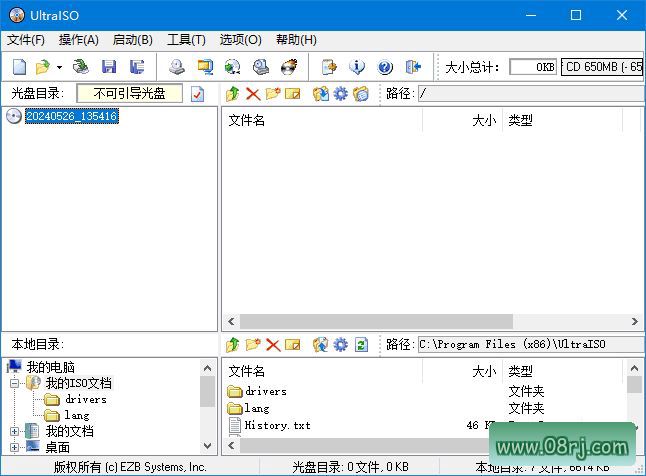The height and width of the screenshot is (476, 646).
Task: Click the Add files icon in the local toolbar
Action: pos(321,345)
